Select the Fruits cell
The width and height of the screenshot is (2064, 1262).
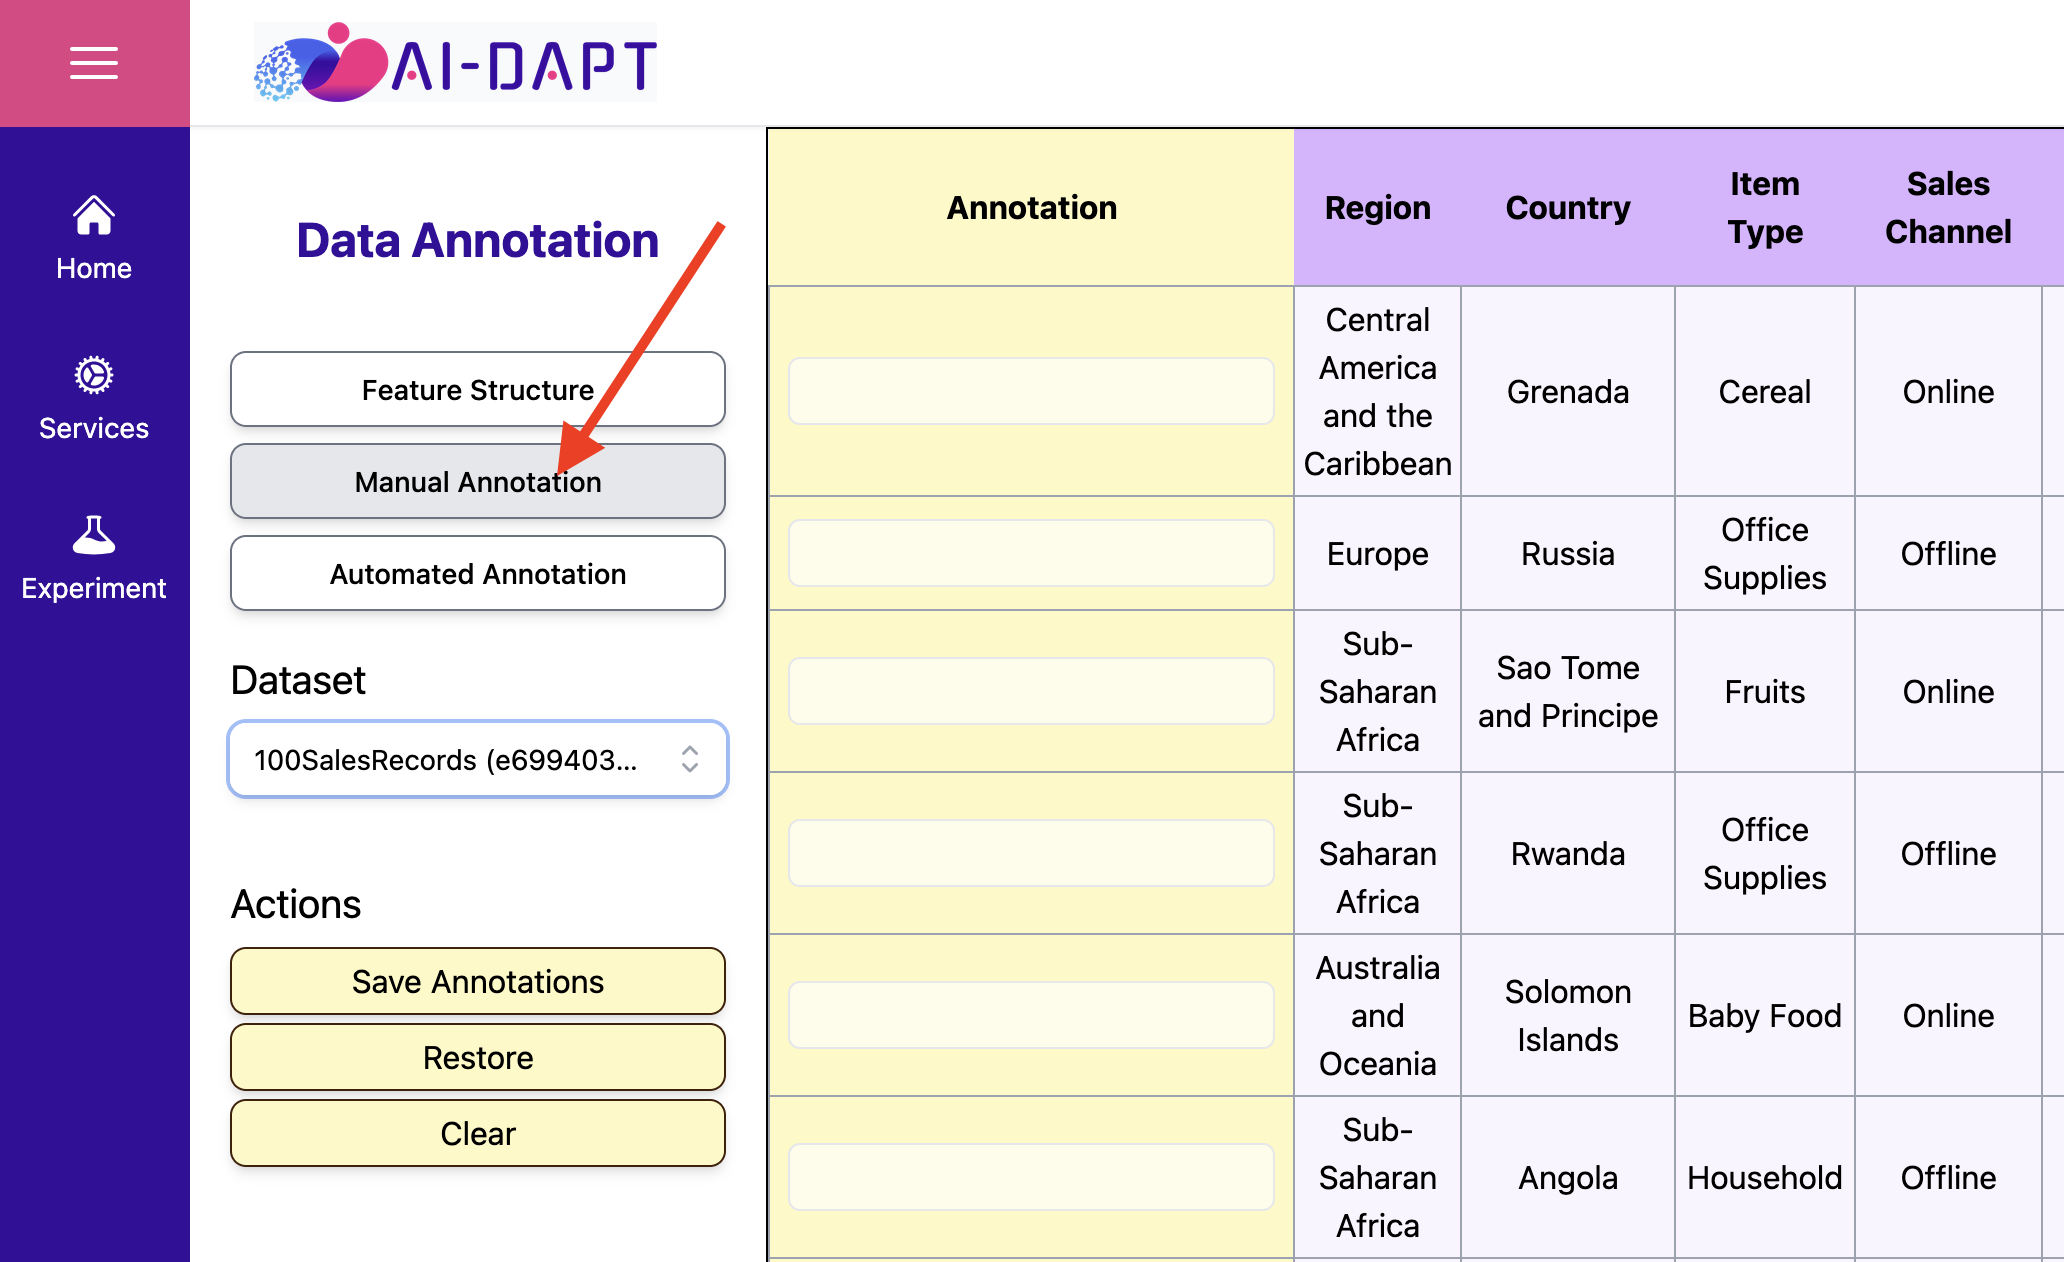[x=1765, y=691]
